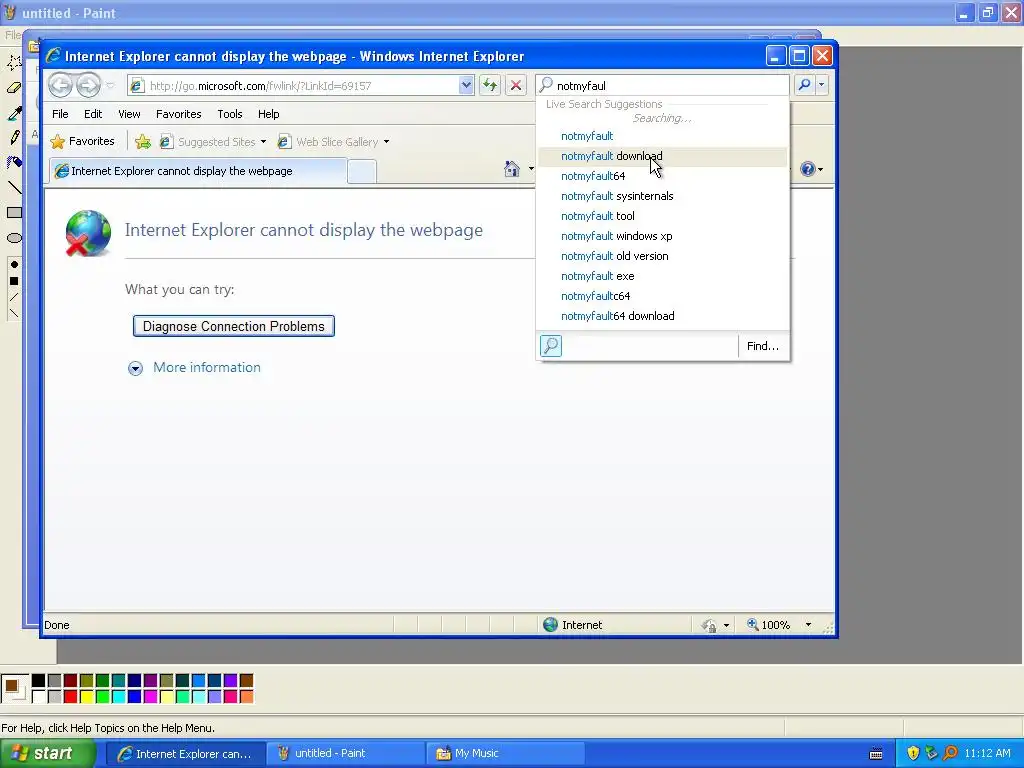Click Add to Favorites Bar star icon

[143, 141]
